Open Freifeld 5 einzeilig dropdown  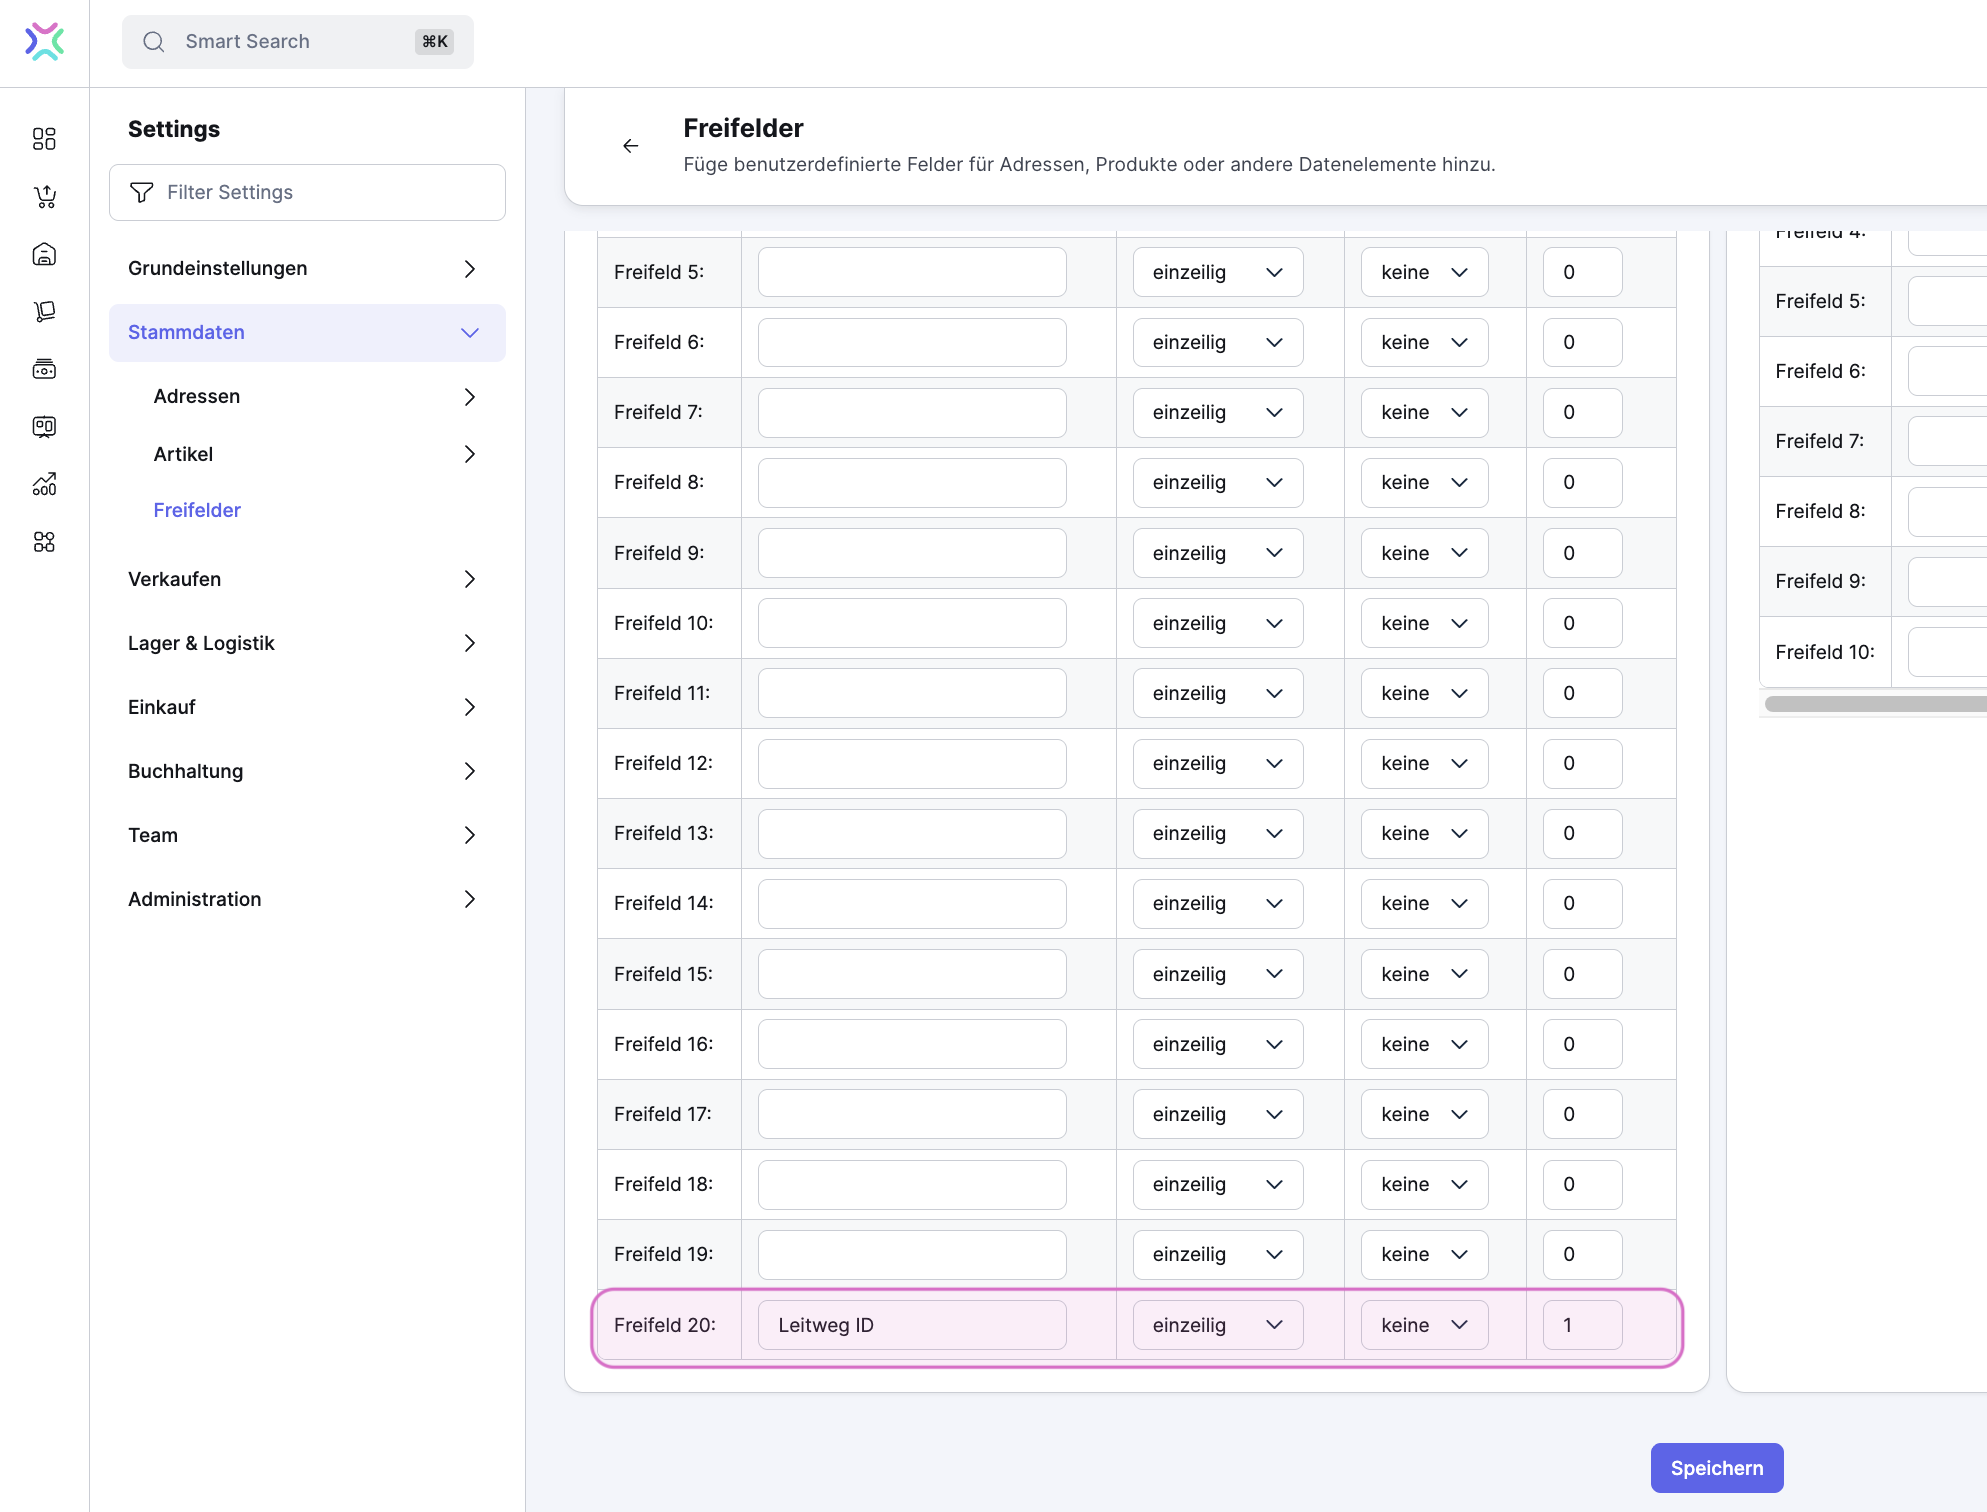pyautogui.click(x=1218, y=272)
